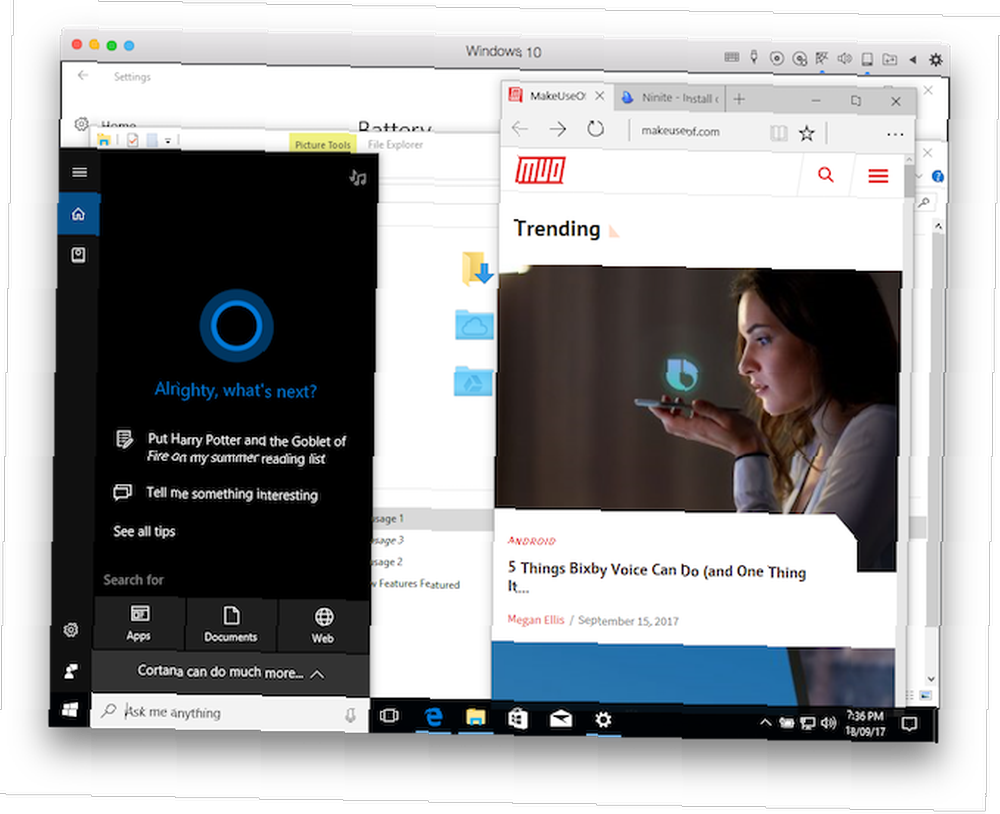This screenshot has width=1000, height=814.
Task: Open a new Edge tab
Action: 739,99
